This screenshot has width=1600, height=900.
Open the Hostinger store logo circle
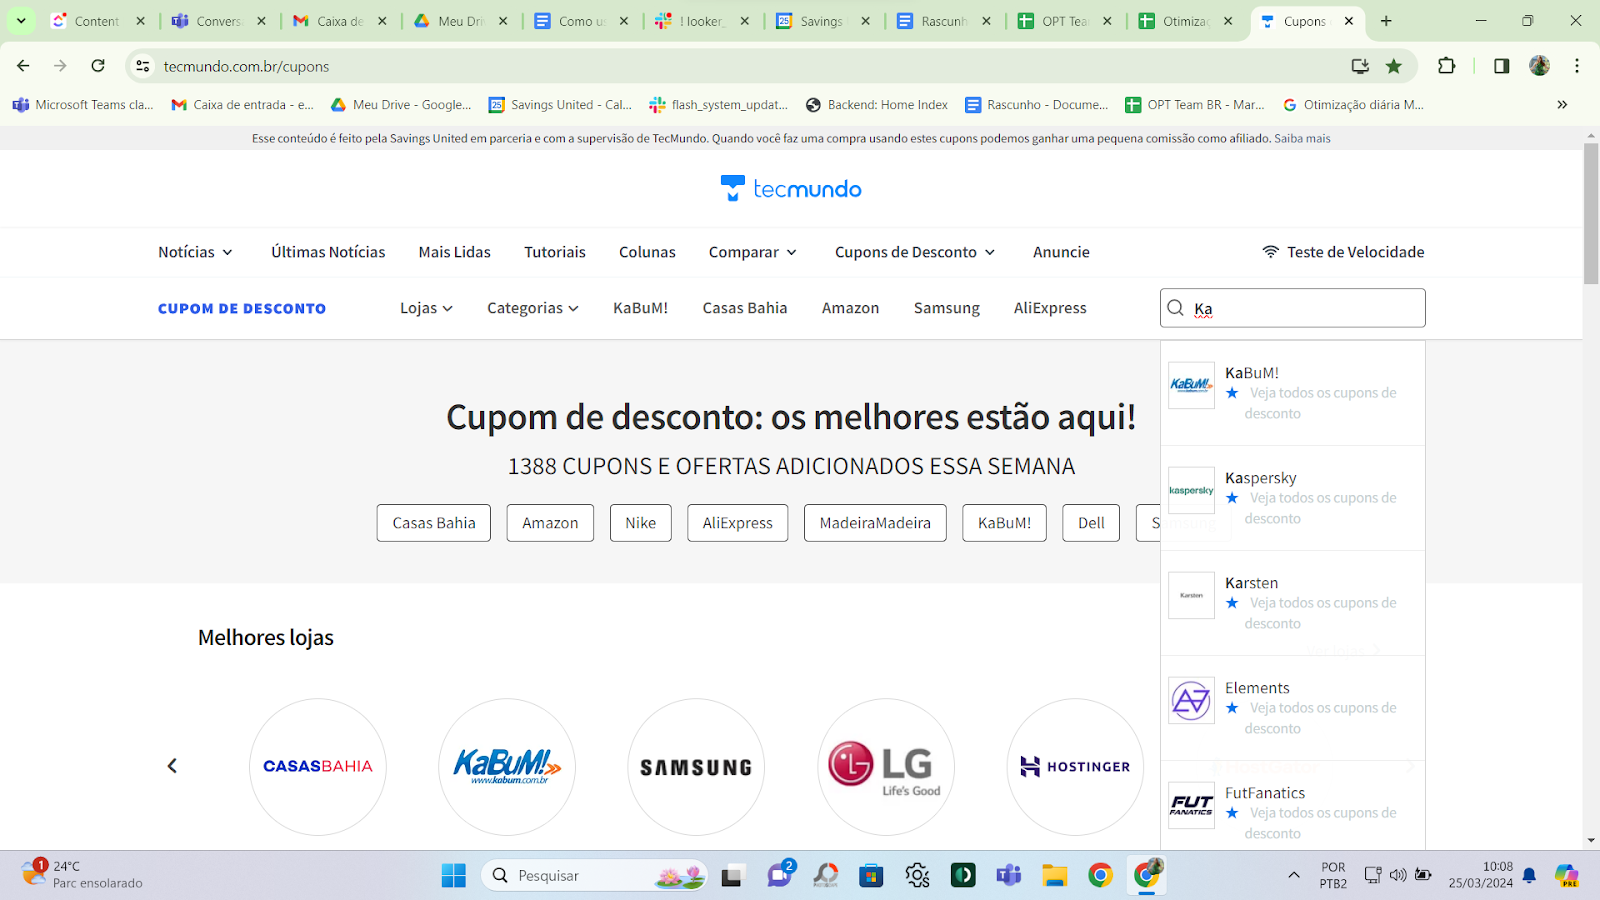point(1075,766)
